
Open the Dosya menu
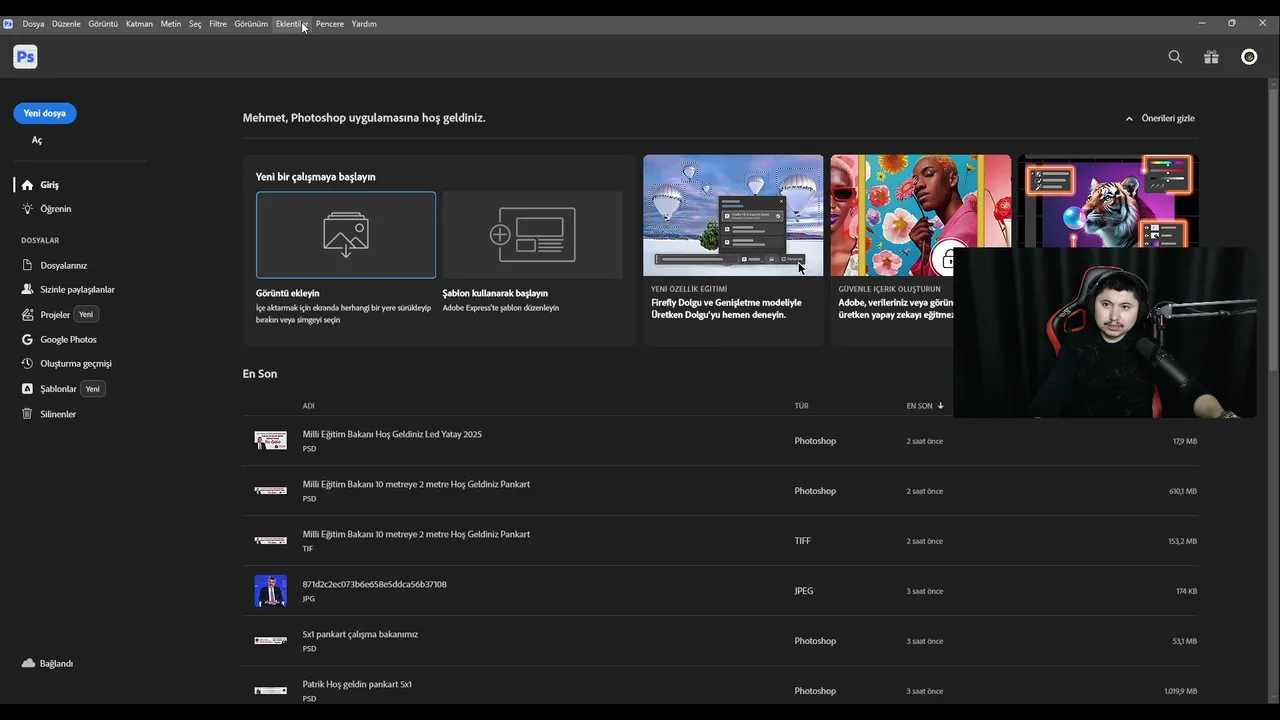pyautogui.click(x=33, y=24)
